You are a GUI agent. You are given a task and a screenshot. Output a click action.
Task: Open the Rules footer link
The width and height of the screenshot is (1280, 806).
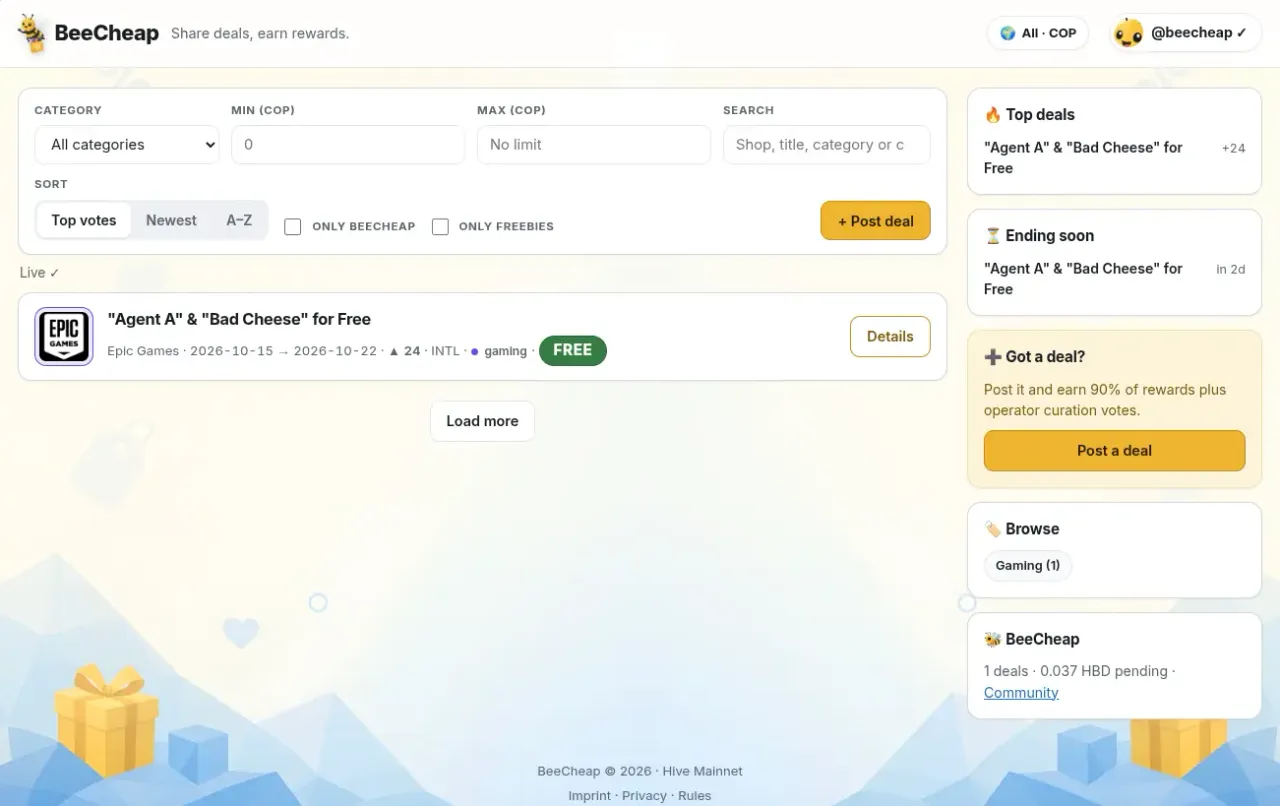coord(695,796)
